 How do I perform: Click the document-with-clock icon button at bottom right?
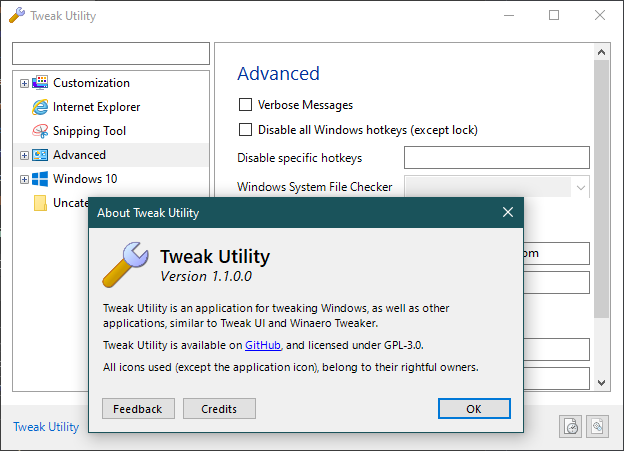click(571, 427)
